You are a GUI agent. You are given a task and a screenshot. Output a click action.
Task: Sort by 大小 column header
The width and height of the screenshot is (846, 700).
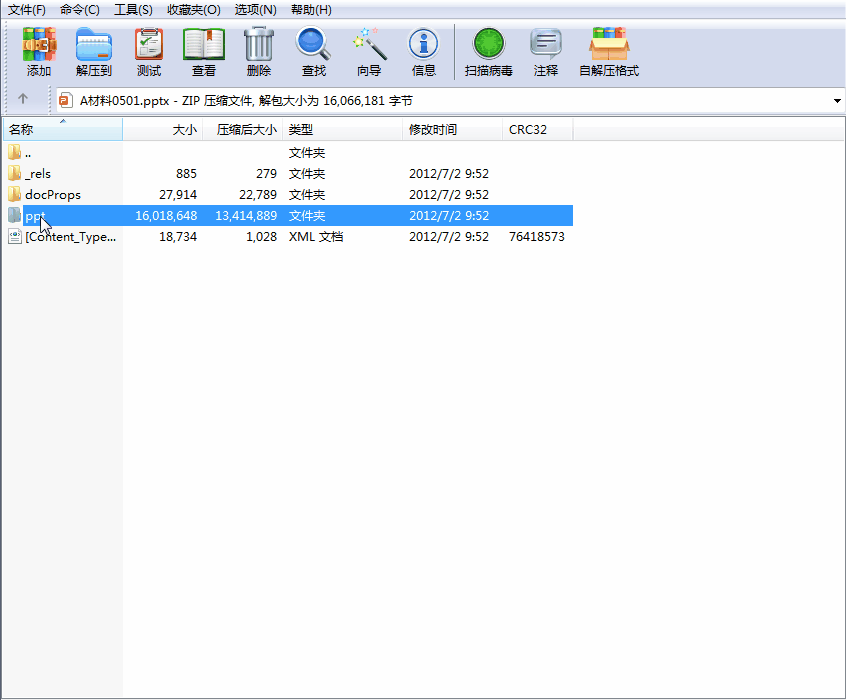163,130
